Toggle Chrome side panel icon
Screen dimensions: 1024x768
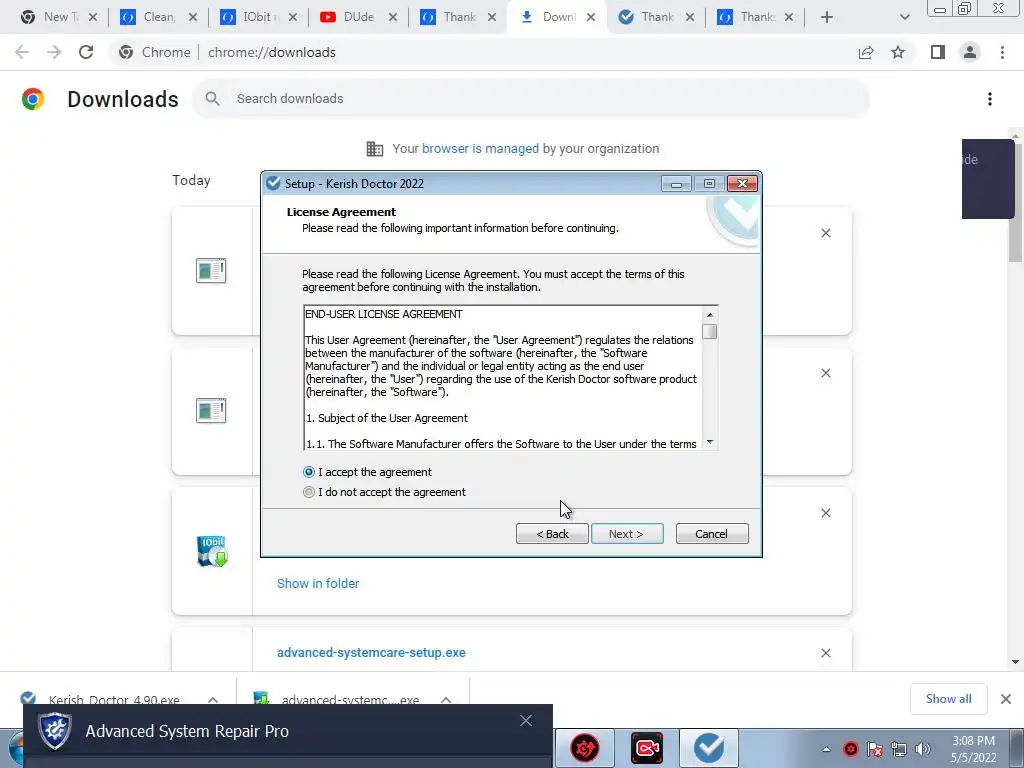click(x=938, y=52)
